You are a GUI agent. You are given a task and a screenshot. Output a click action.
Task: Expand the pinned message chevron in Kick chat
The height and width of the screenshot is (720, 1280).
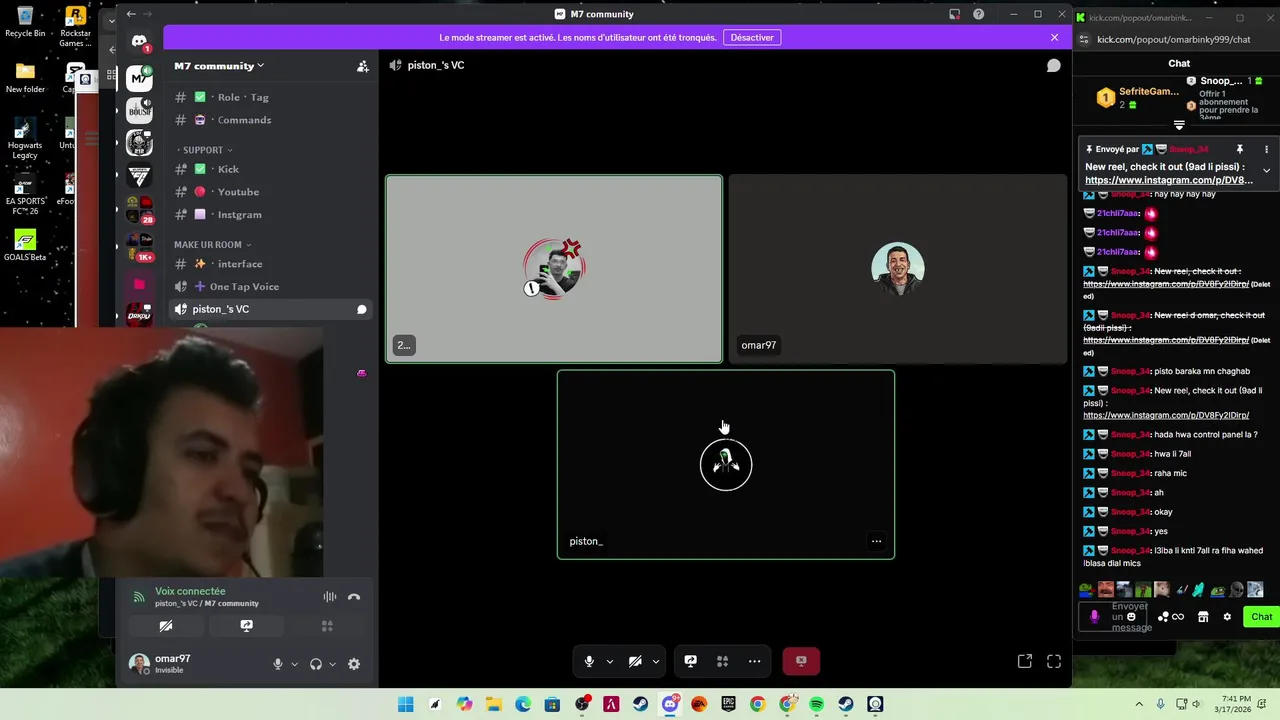(x=1266, y=170)
